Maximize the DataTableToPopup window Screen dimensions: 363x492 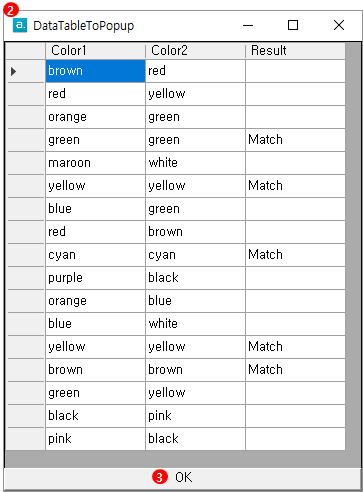pos(293,25)
